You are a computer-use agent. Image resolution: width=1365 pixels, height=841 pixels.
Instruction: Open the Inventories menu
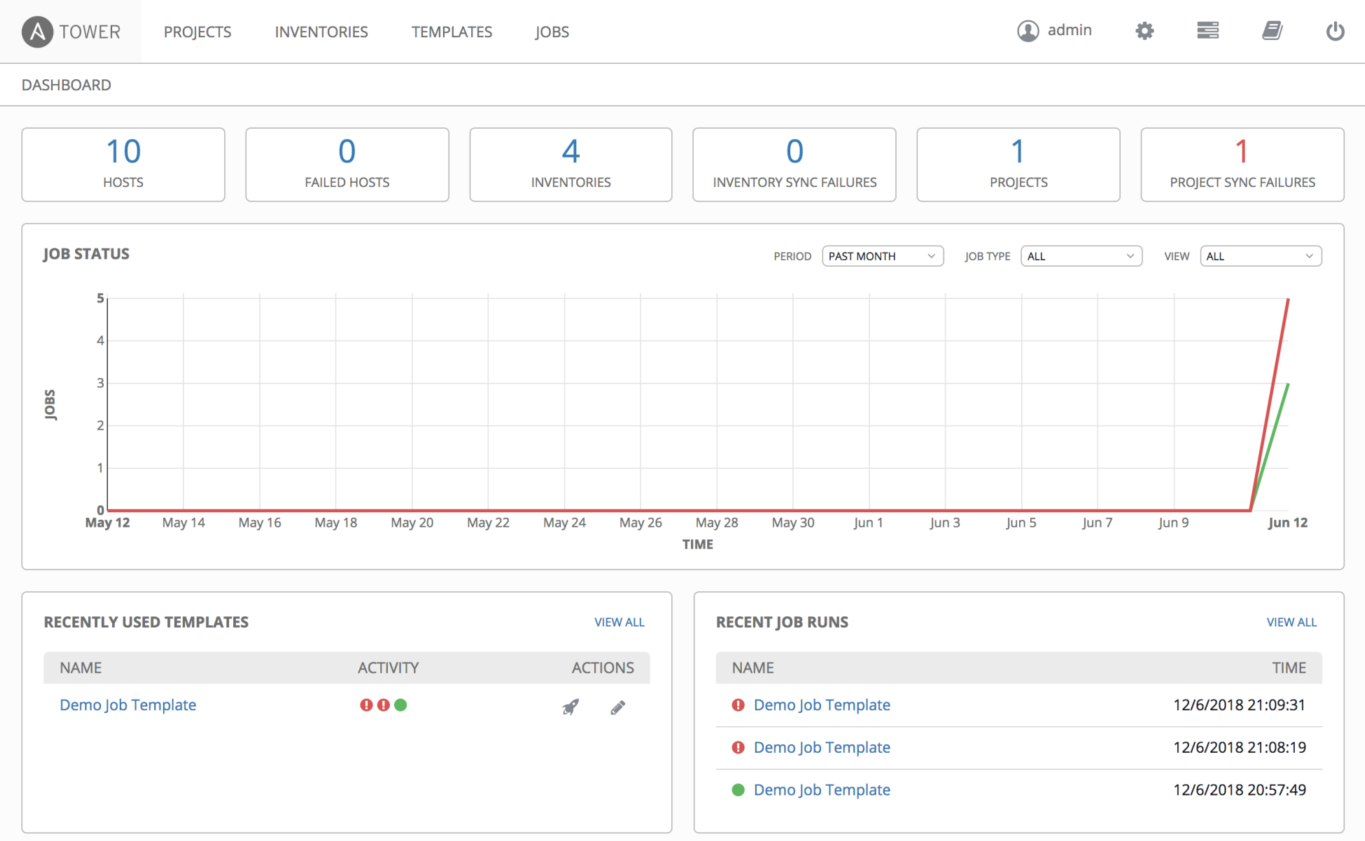pyautogui.click(x=321, y=32)
